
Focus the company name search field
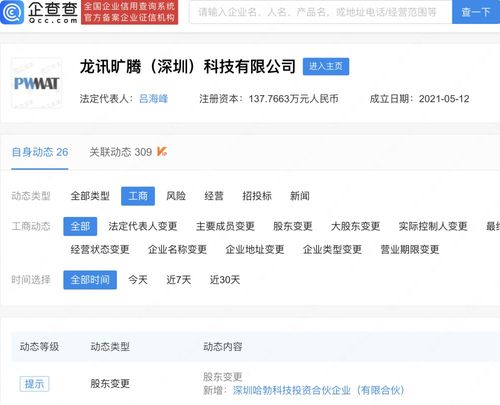[x=320, y=12]
